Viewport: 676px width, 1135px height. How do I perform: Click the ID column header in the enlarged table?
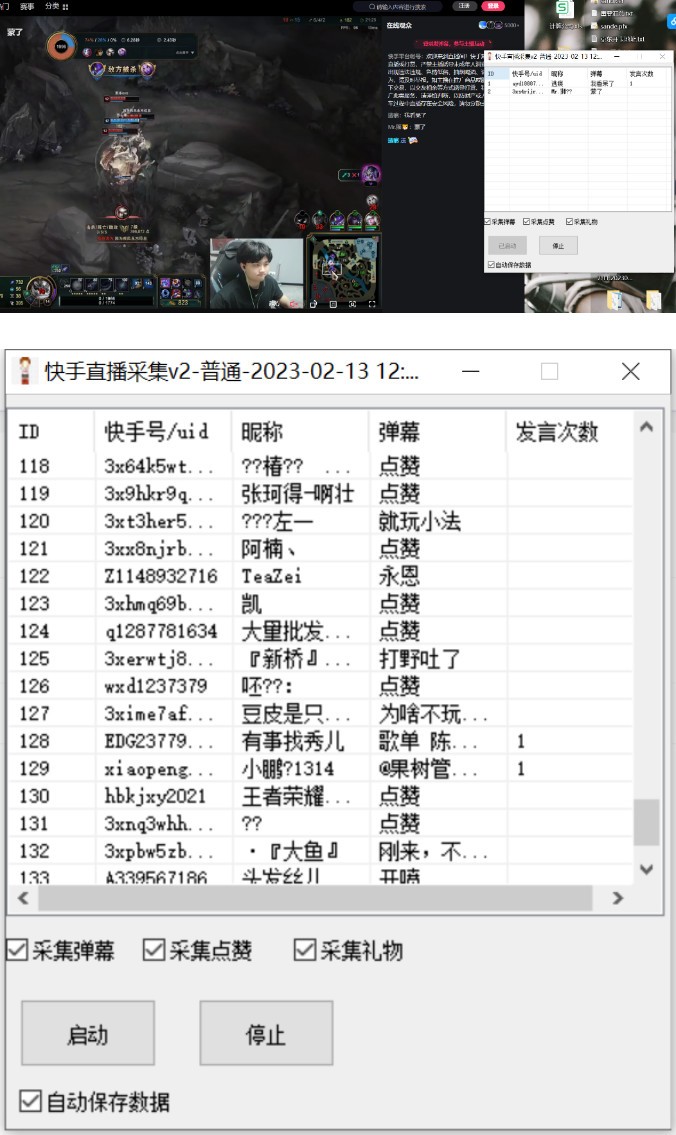(51, 431)
